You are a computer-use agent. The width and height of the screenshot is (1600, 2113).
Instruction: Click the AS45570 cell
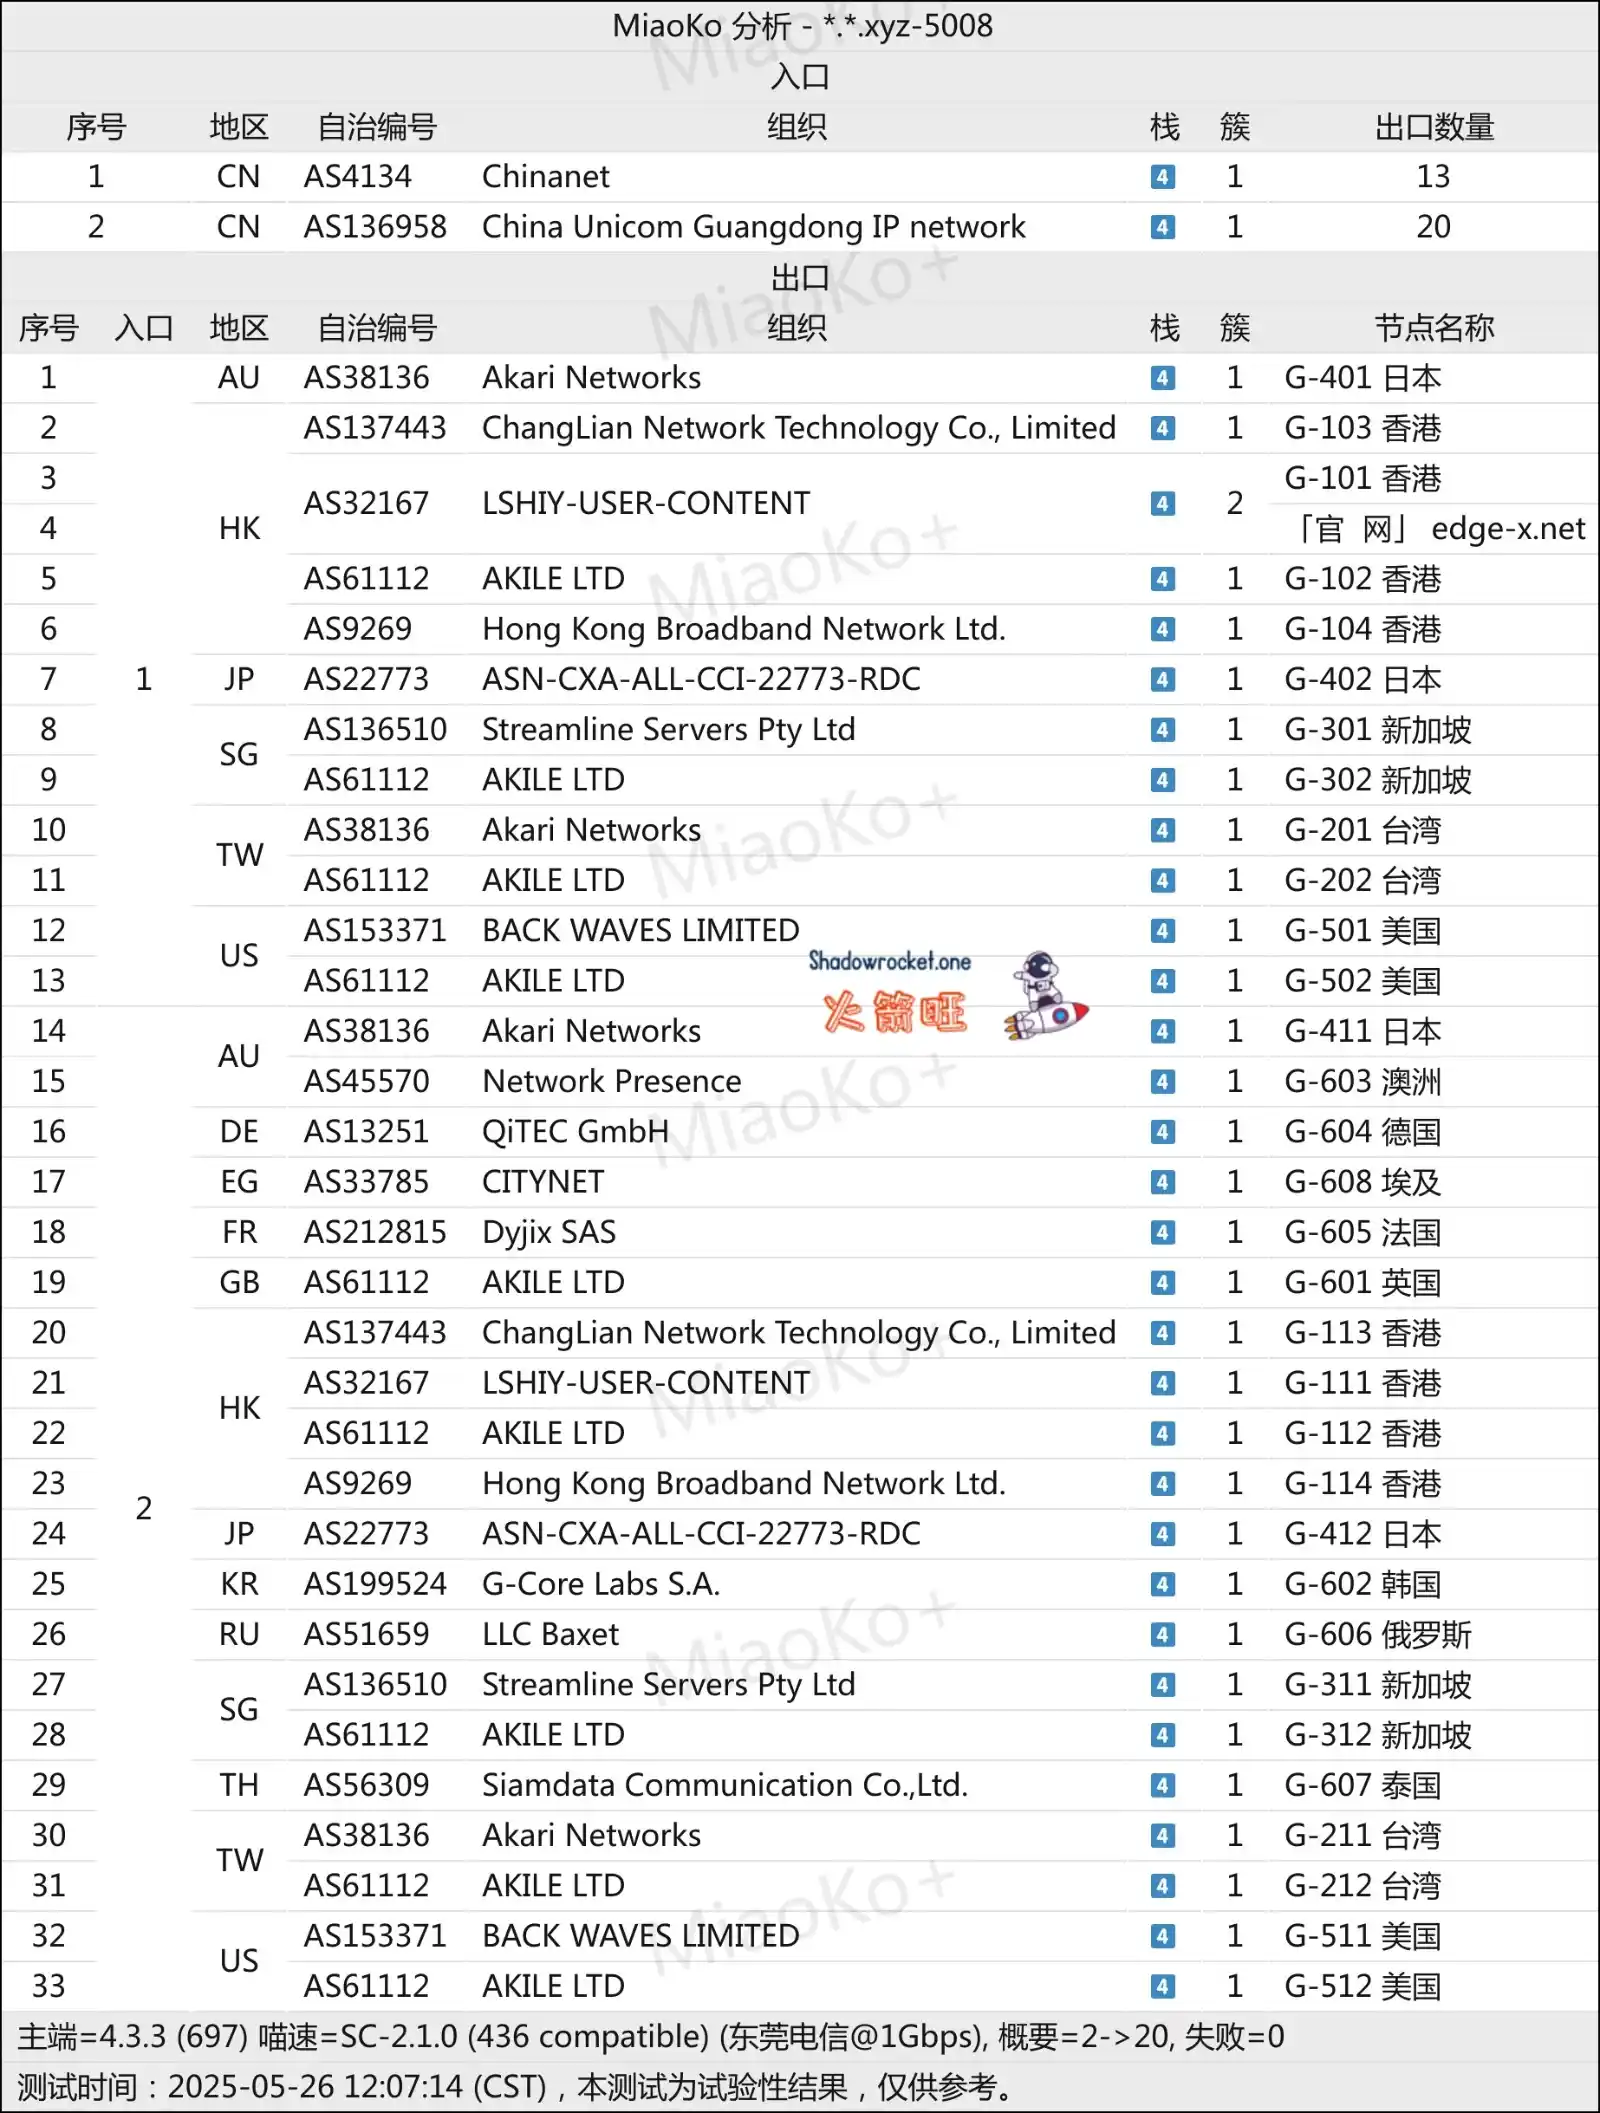[x=367, y=1081]
